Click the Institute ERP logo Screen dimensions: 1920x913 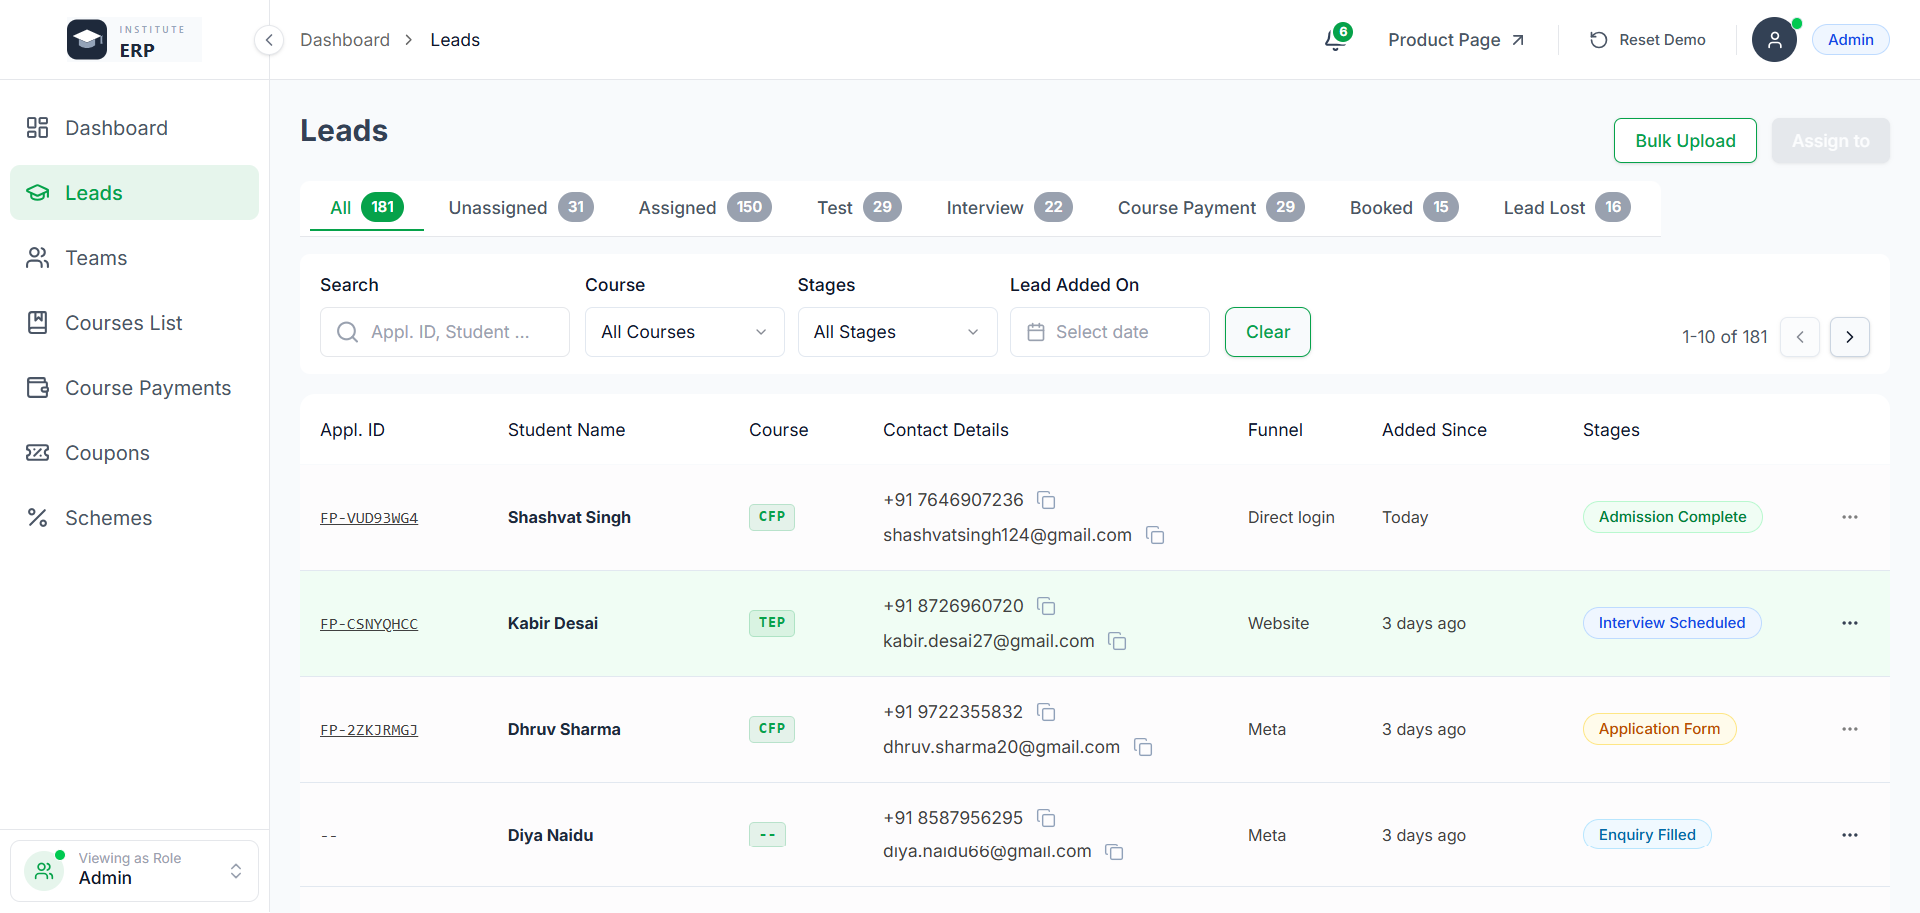134,40
